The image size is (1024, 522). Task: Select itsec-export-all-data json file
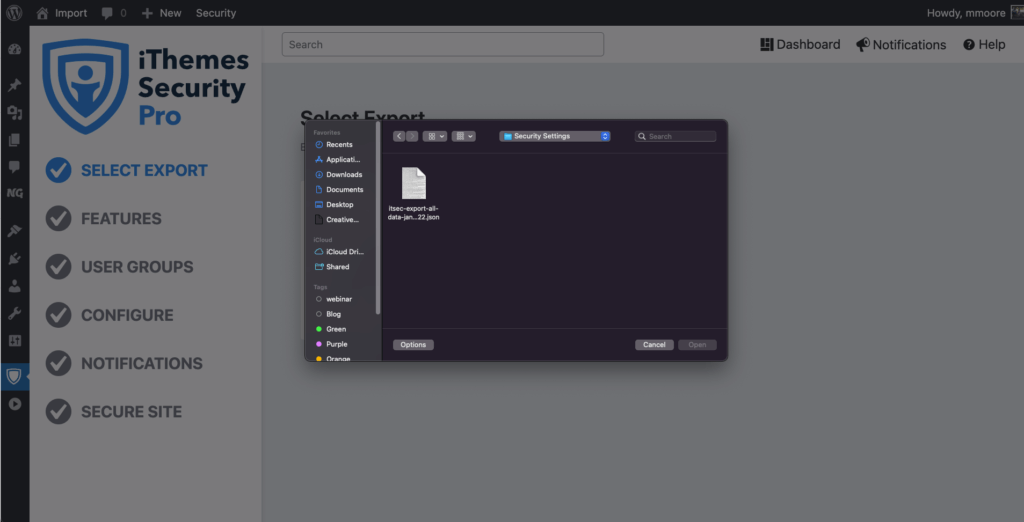click(413, 193)
